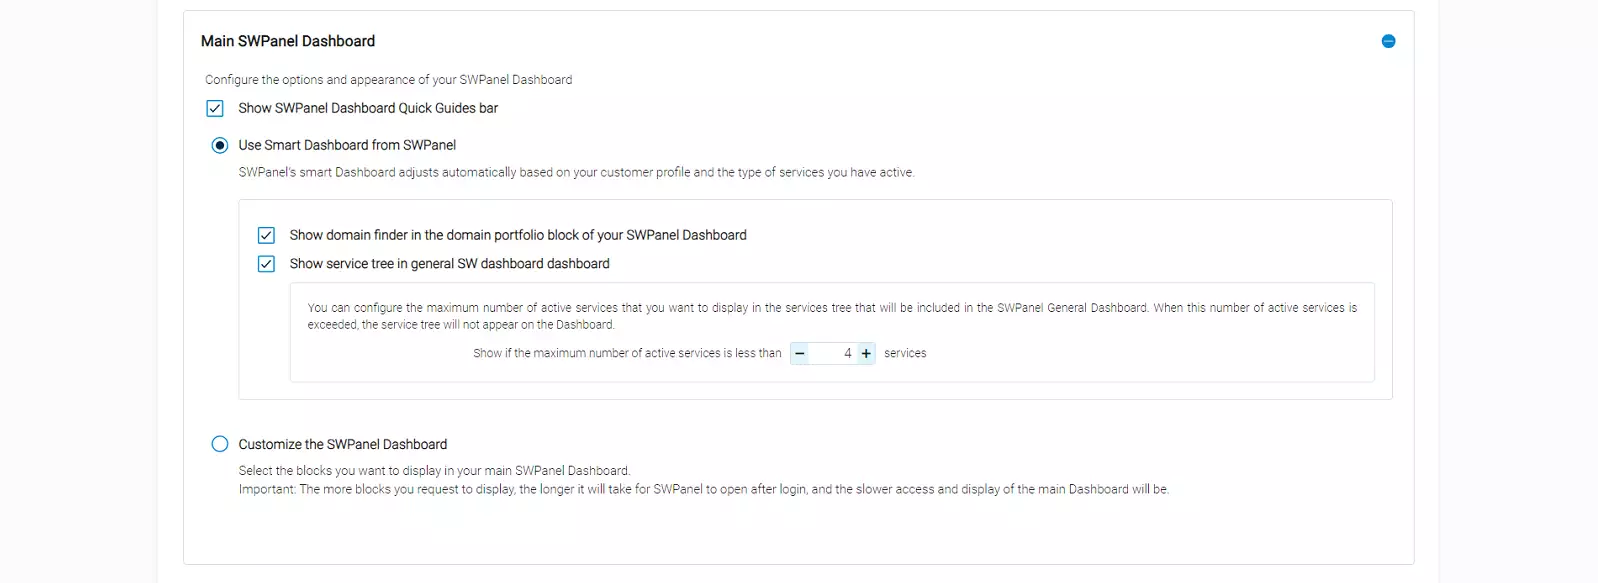Click the 'Configure the options and appearance' text
Screen dimensions: 1598x583
point(388,80)
